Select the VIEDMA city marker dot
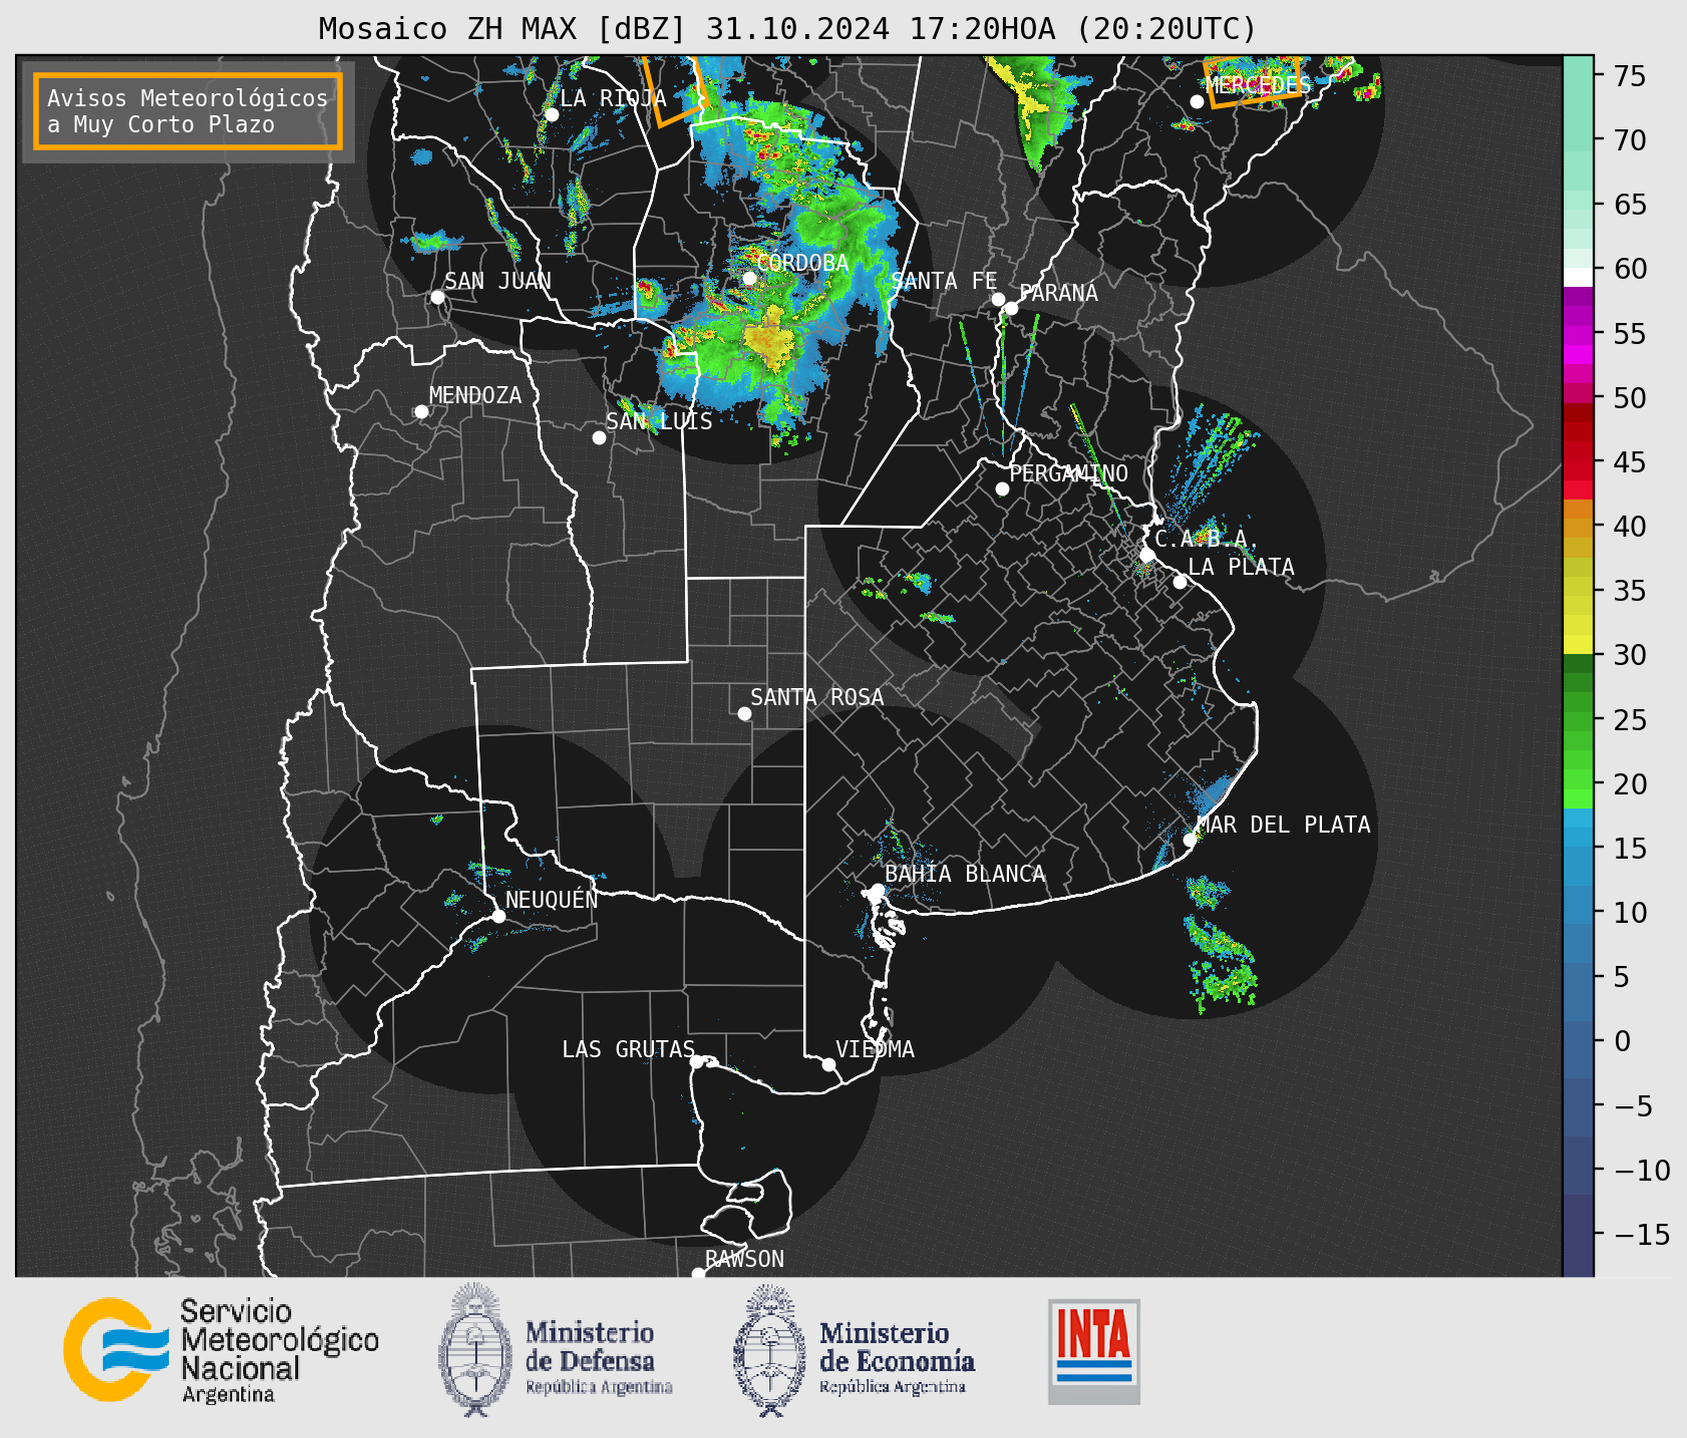Image resolution: width=1687 pixels, height=1438 pixels. click(x=828, y=1064)
